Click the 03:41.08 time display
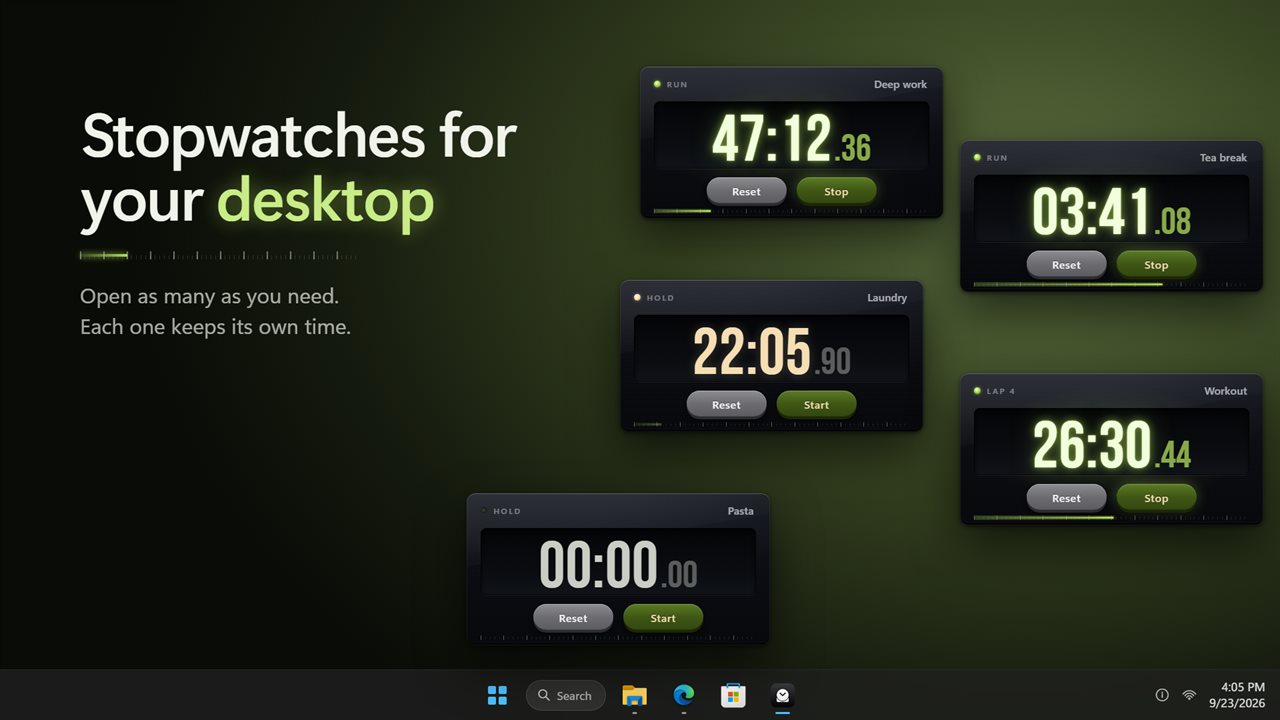Viewport: 1280px width, 720px height. coord(1111,211)
